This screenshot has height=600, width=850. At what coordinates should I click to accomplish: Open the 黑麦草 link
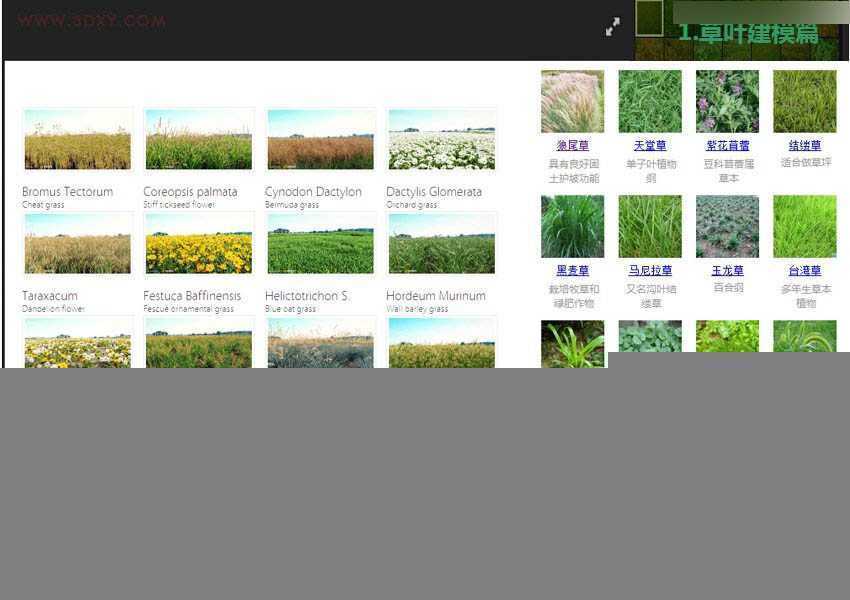click(x=572, y=270)
